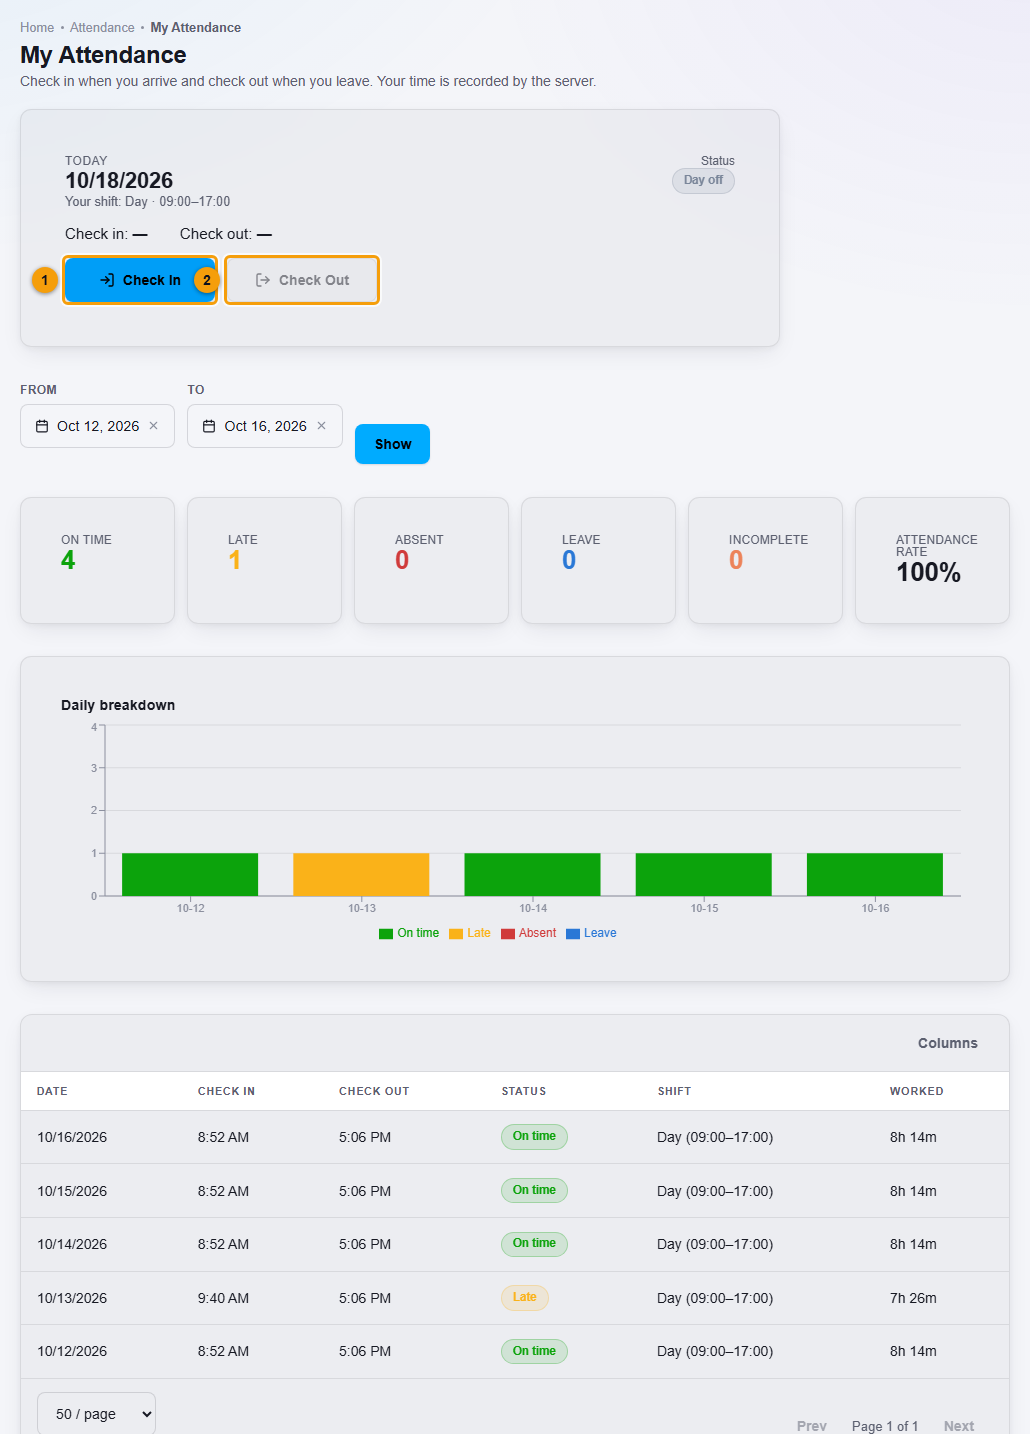1030x1434 pixels.
Task: Open the 50 / page dropdown
Action: pos(96,1414)
